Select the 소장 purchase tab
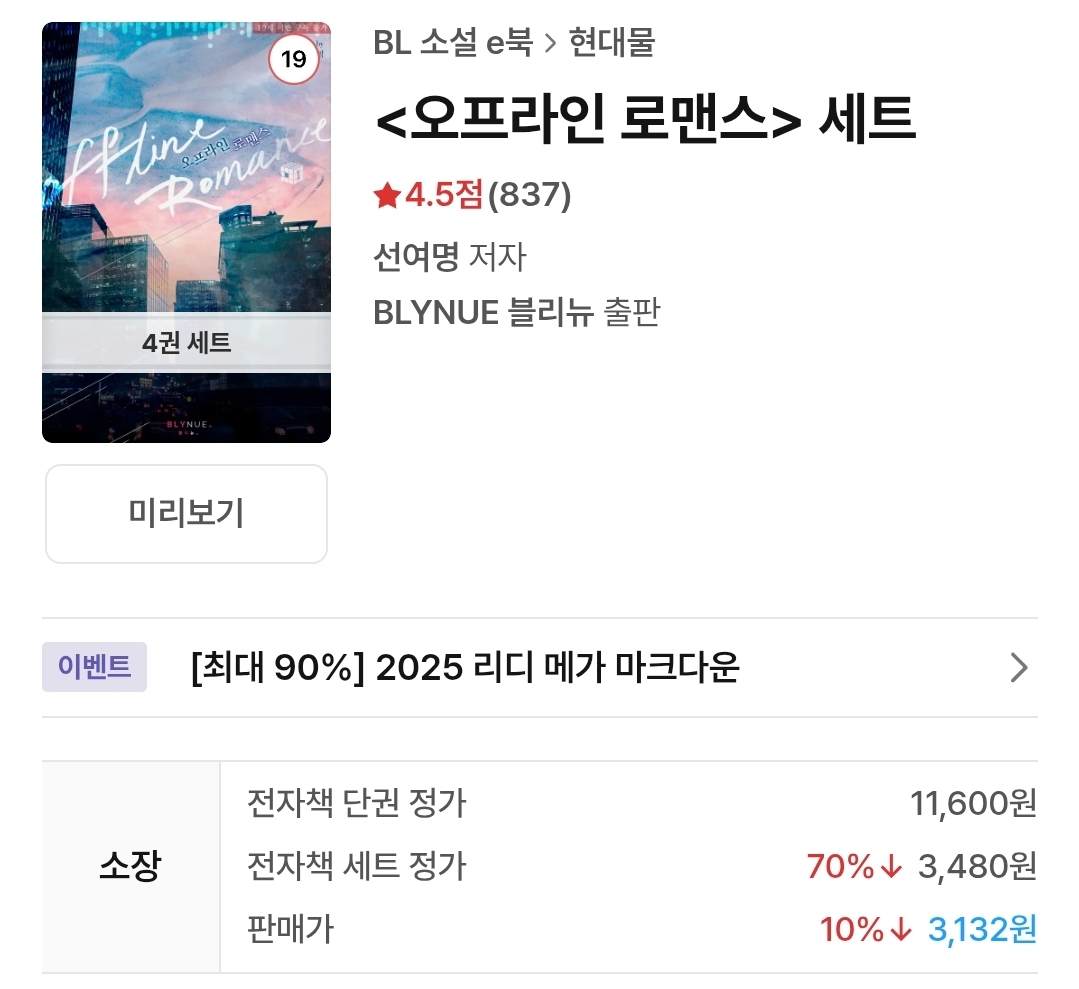 coord(130,866)
